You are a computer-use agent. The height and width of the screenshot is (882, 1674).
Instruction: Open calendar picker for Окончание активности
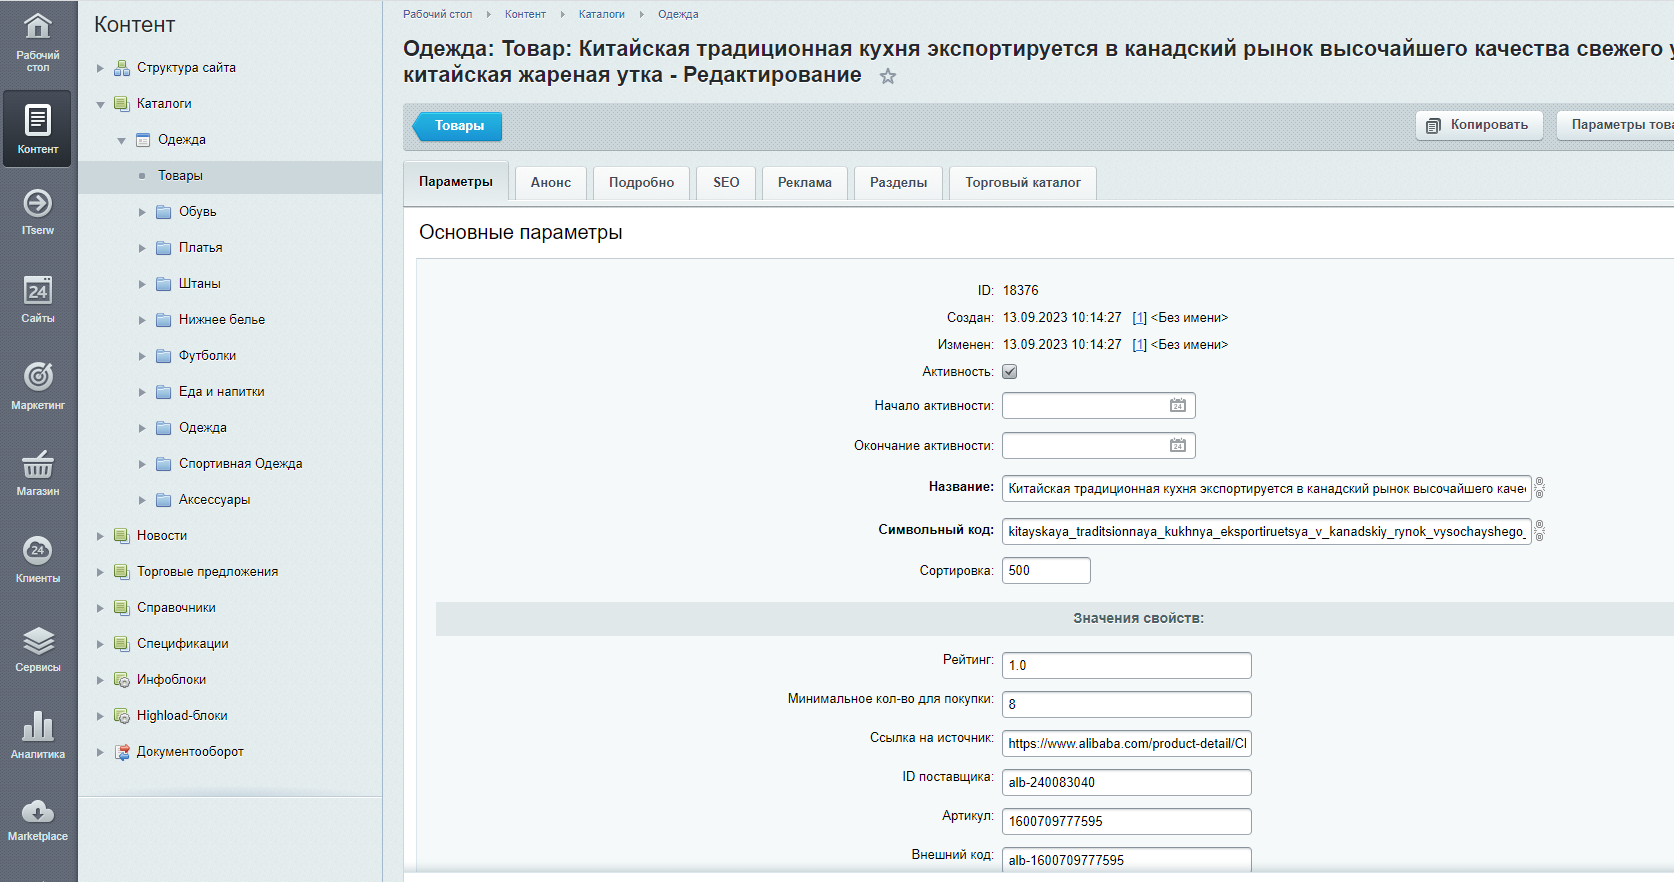coord(1178,446)
